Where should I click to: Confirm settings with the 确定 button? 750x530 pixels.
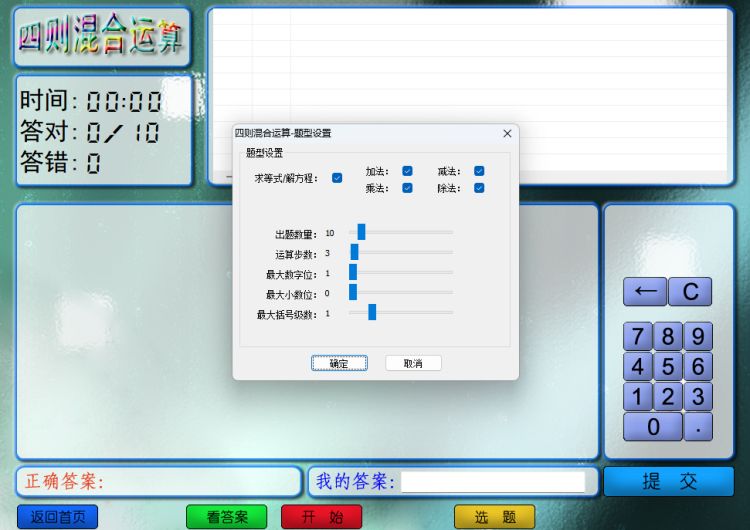coord(339,363)
